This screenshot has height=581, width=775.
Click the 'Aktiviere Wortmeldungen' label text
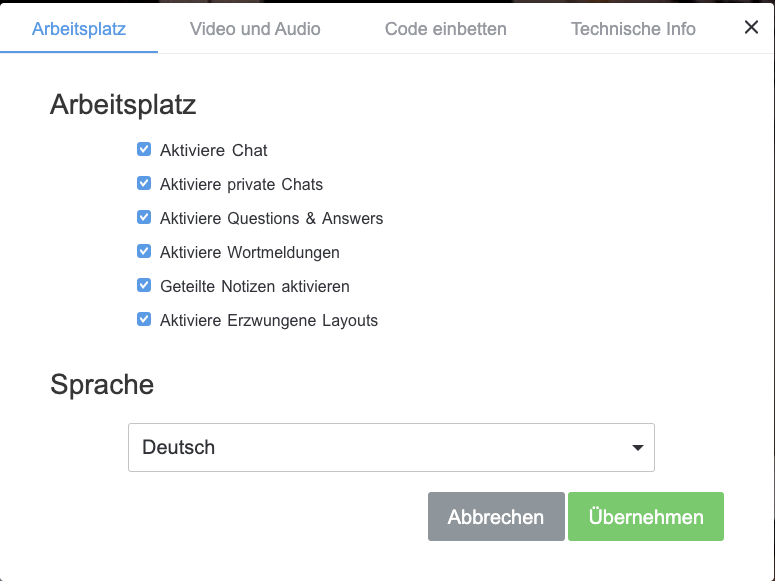point(250,252)
